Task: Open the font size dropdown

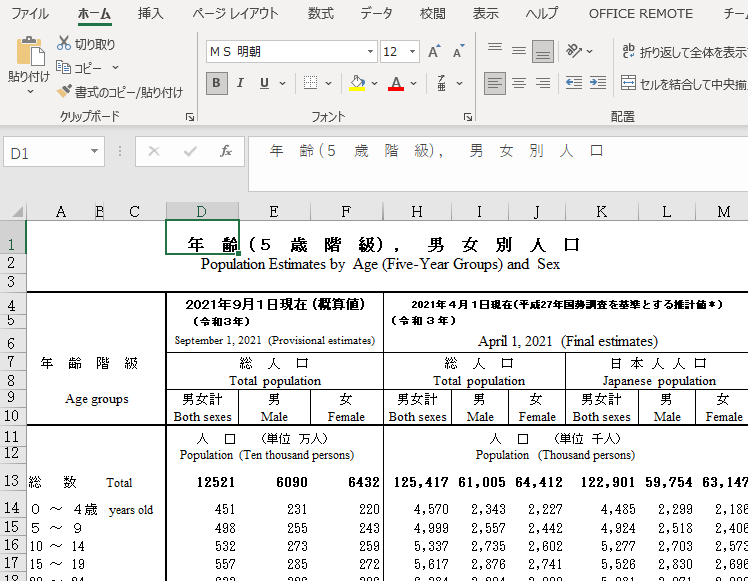Action: coord(412,52)
